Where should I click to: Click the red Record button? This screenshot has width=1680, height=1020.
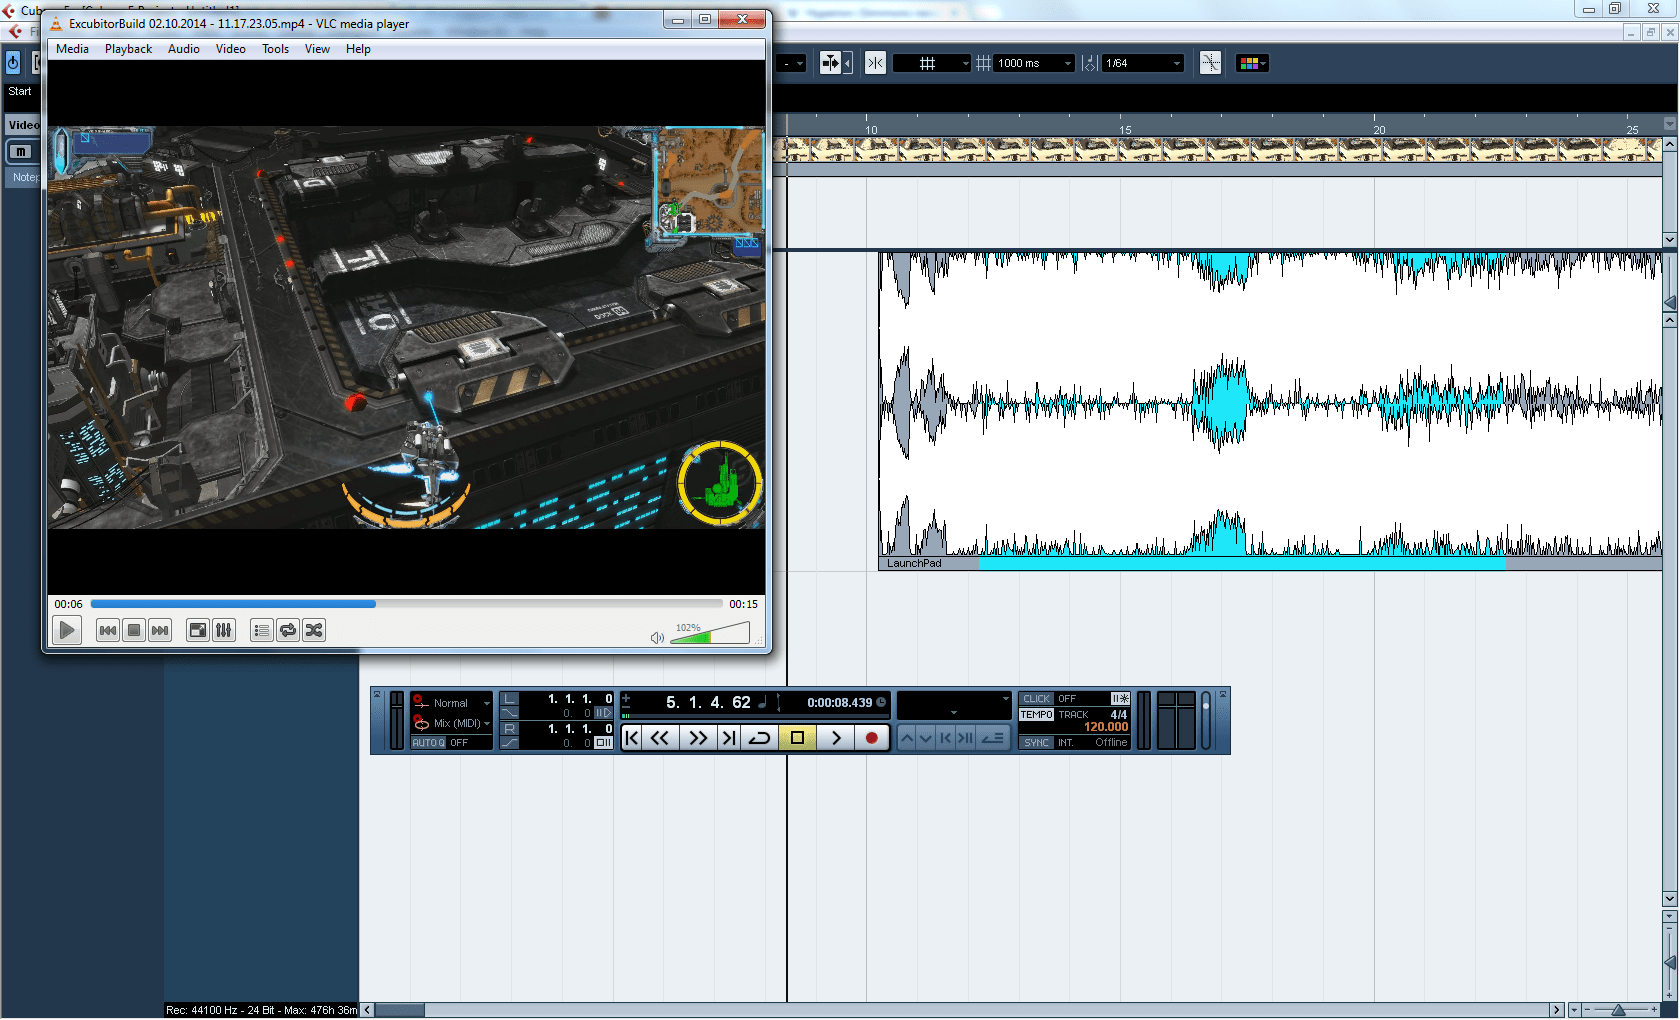(872, 738)
